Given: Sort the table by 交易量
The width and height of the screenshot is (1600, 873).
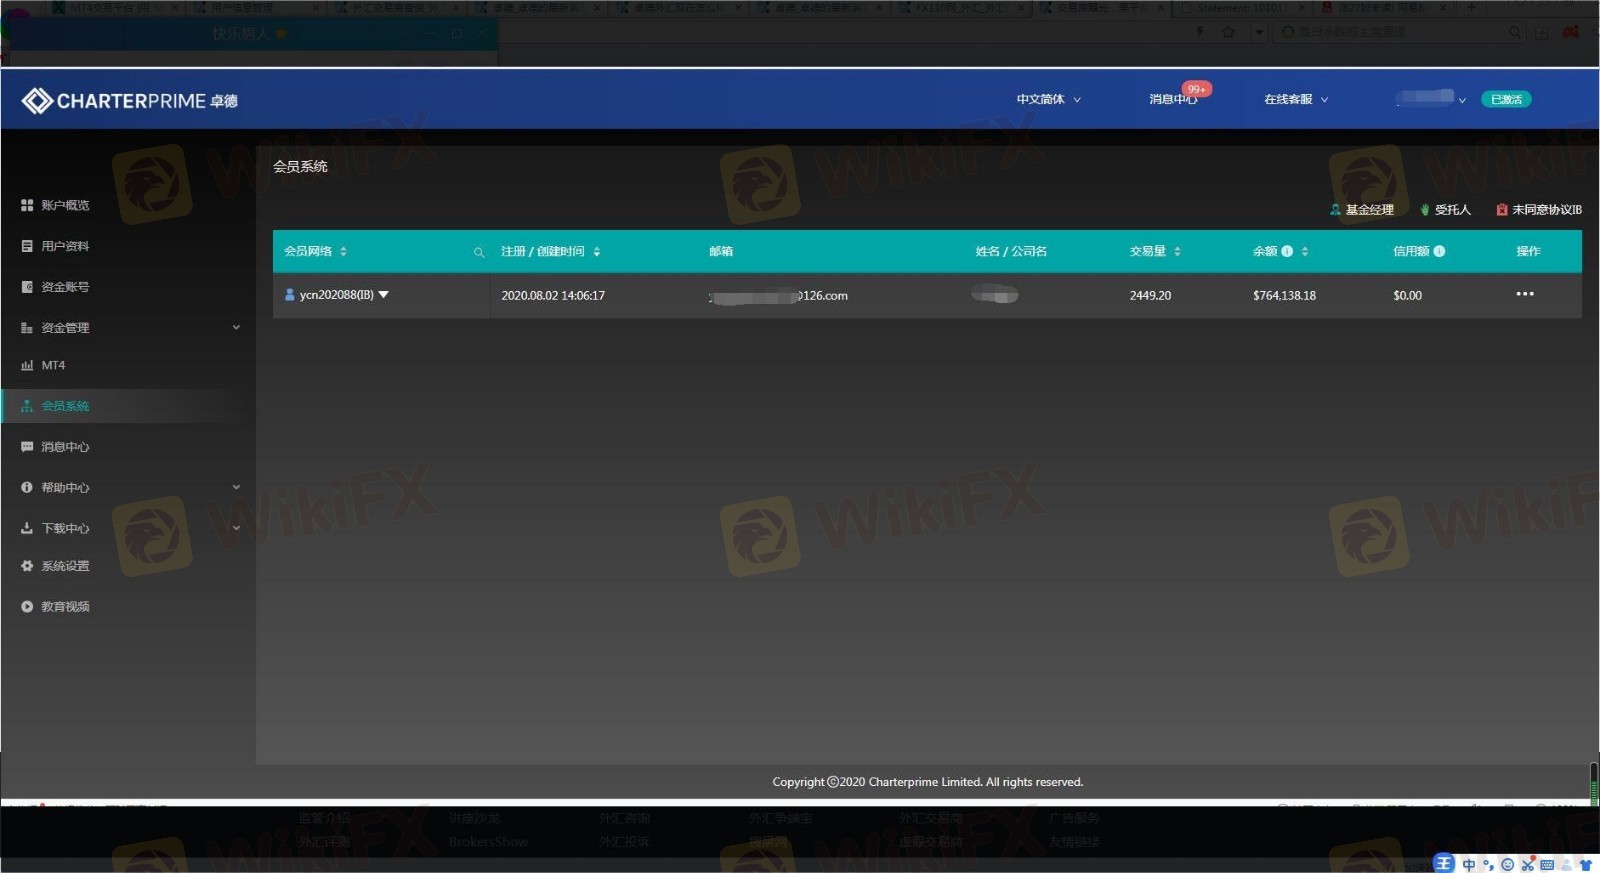Looking at the screenshot, I should (1177, 252).
